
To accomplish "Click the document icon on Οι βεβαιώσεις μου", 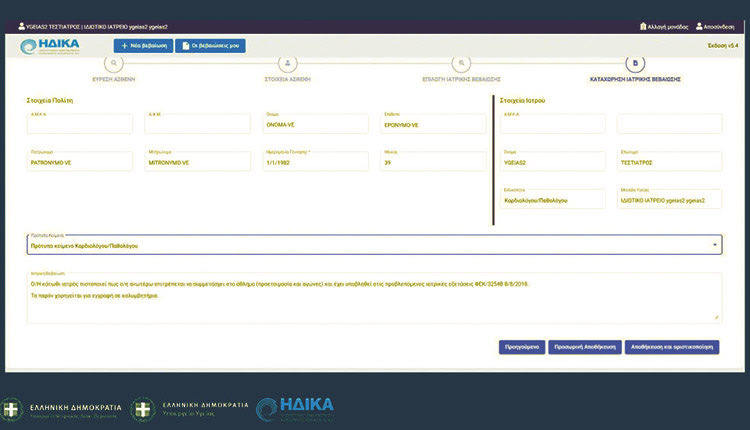I will coord(186,46).
